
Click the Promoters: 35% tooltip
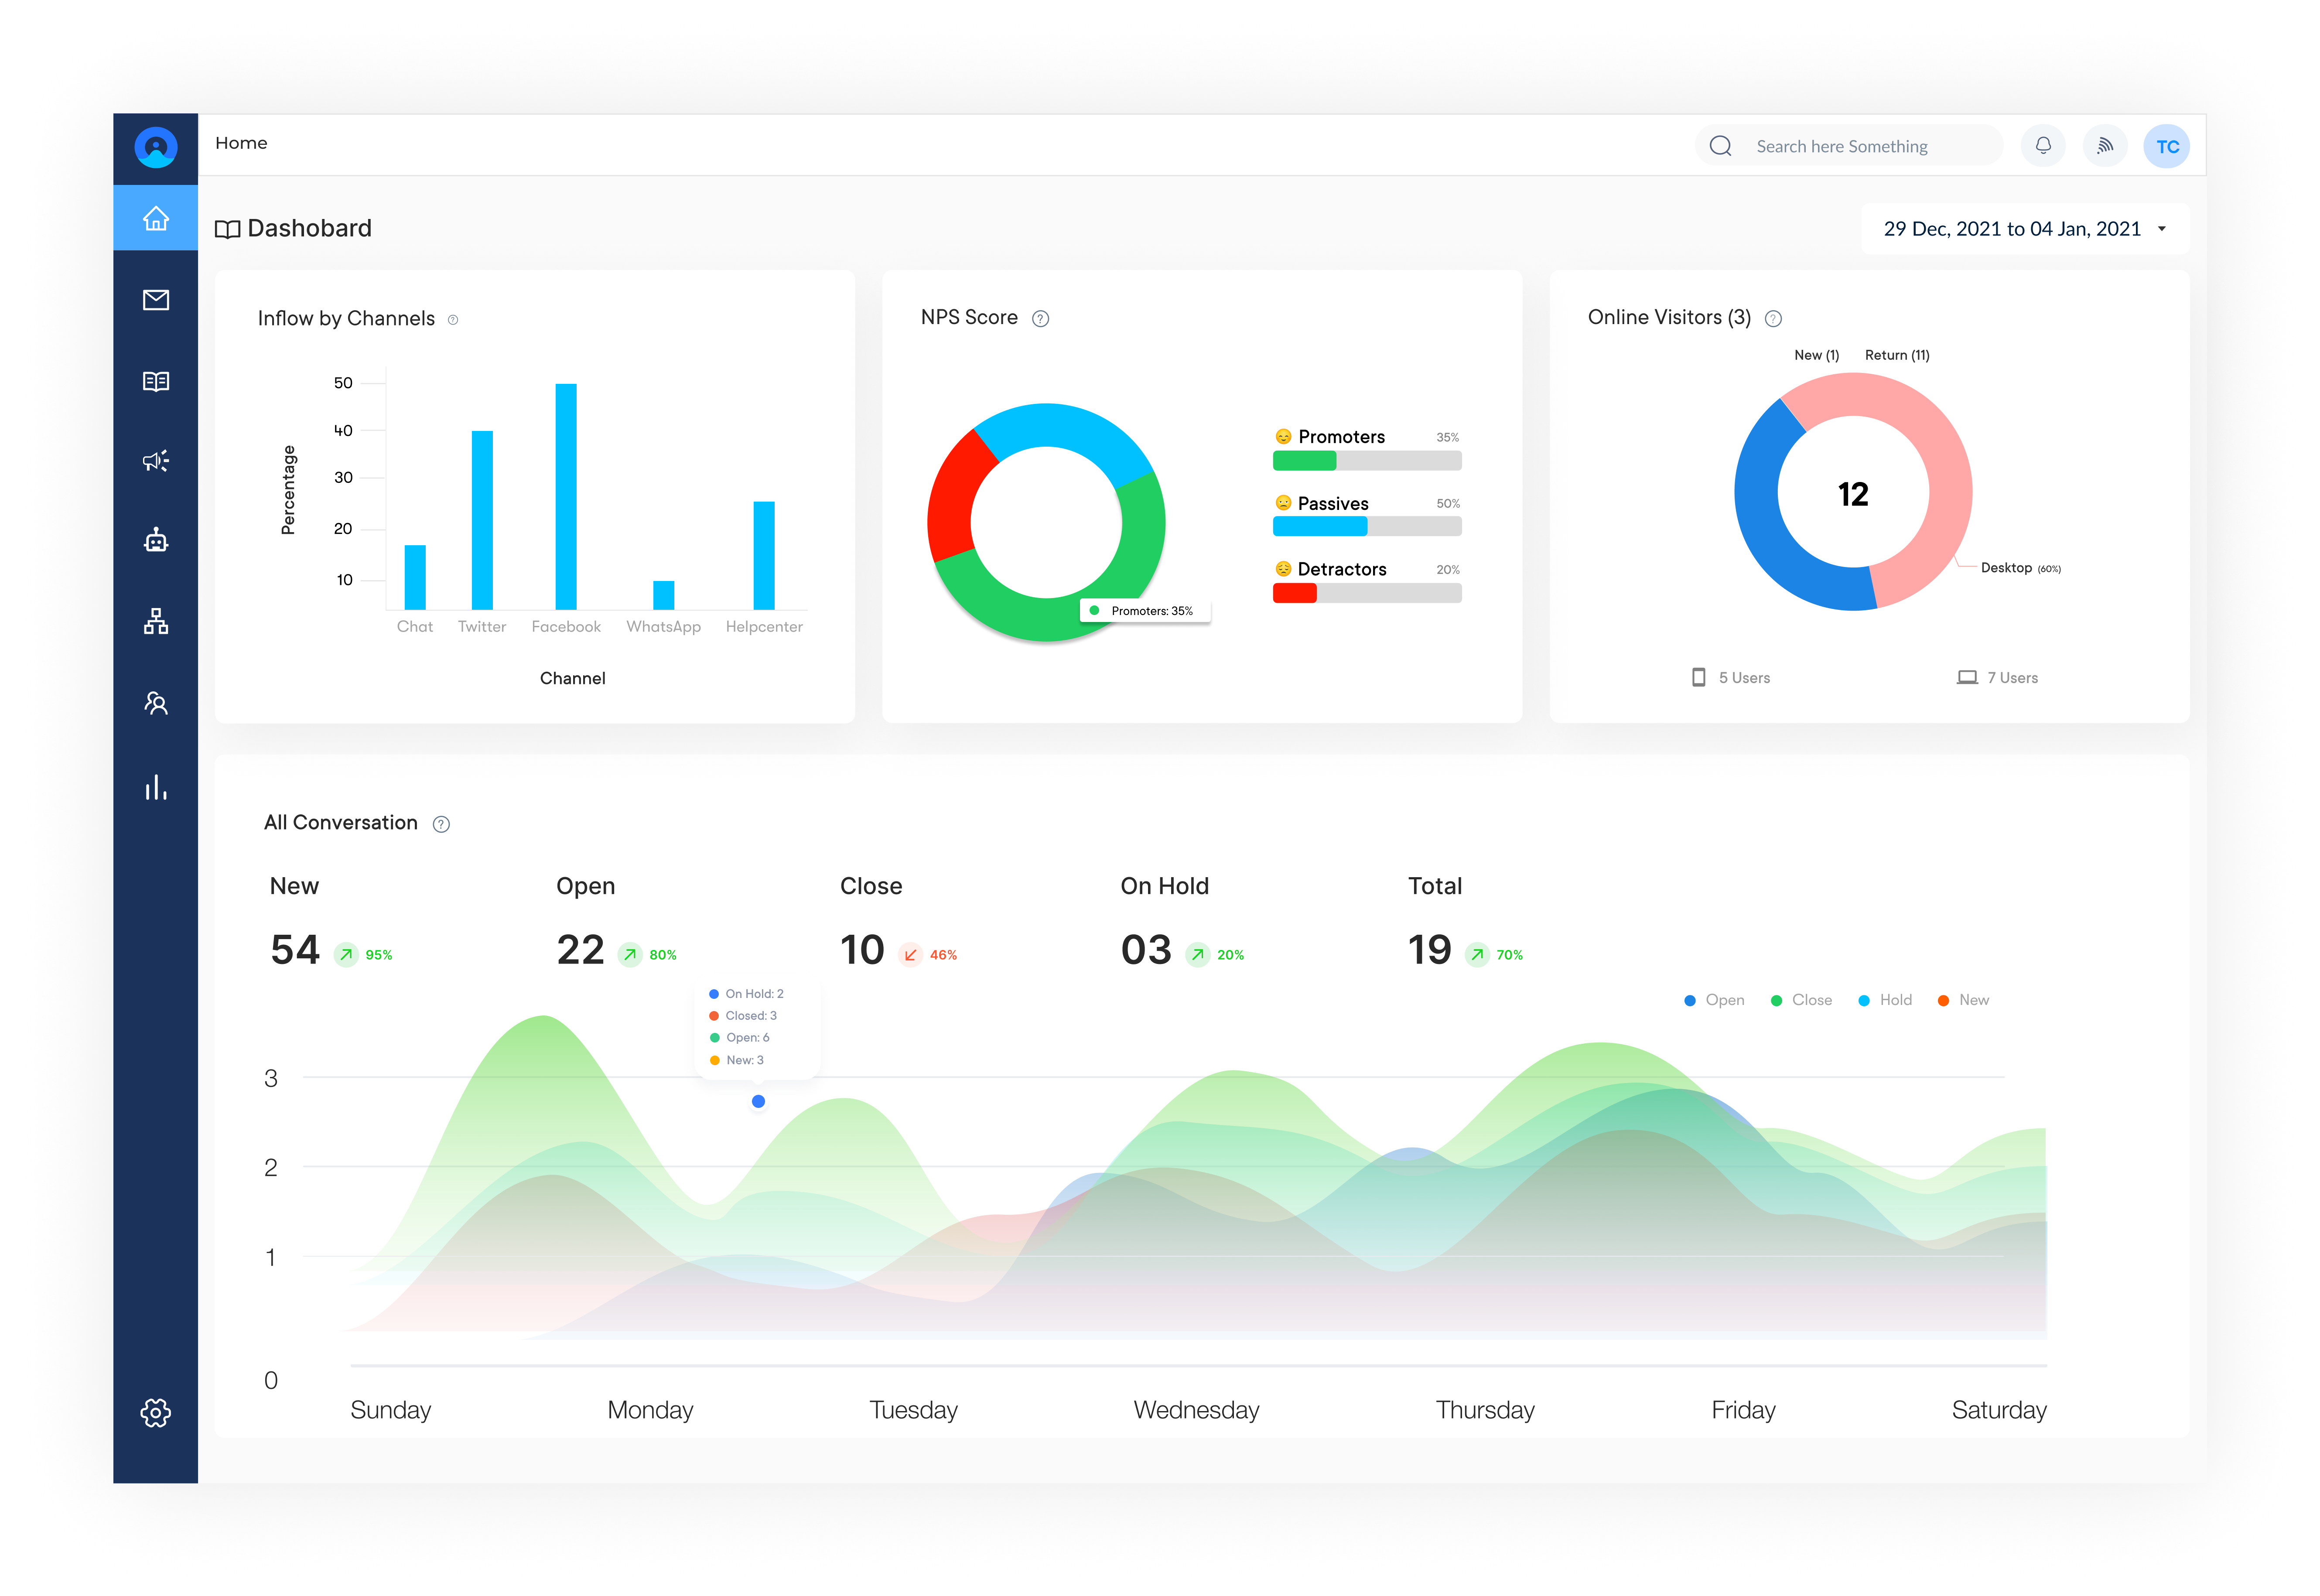(x=1145, y=611)
